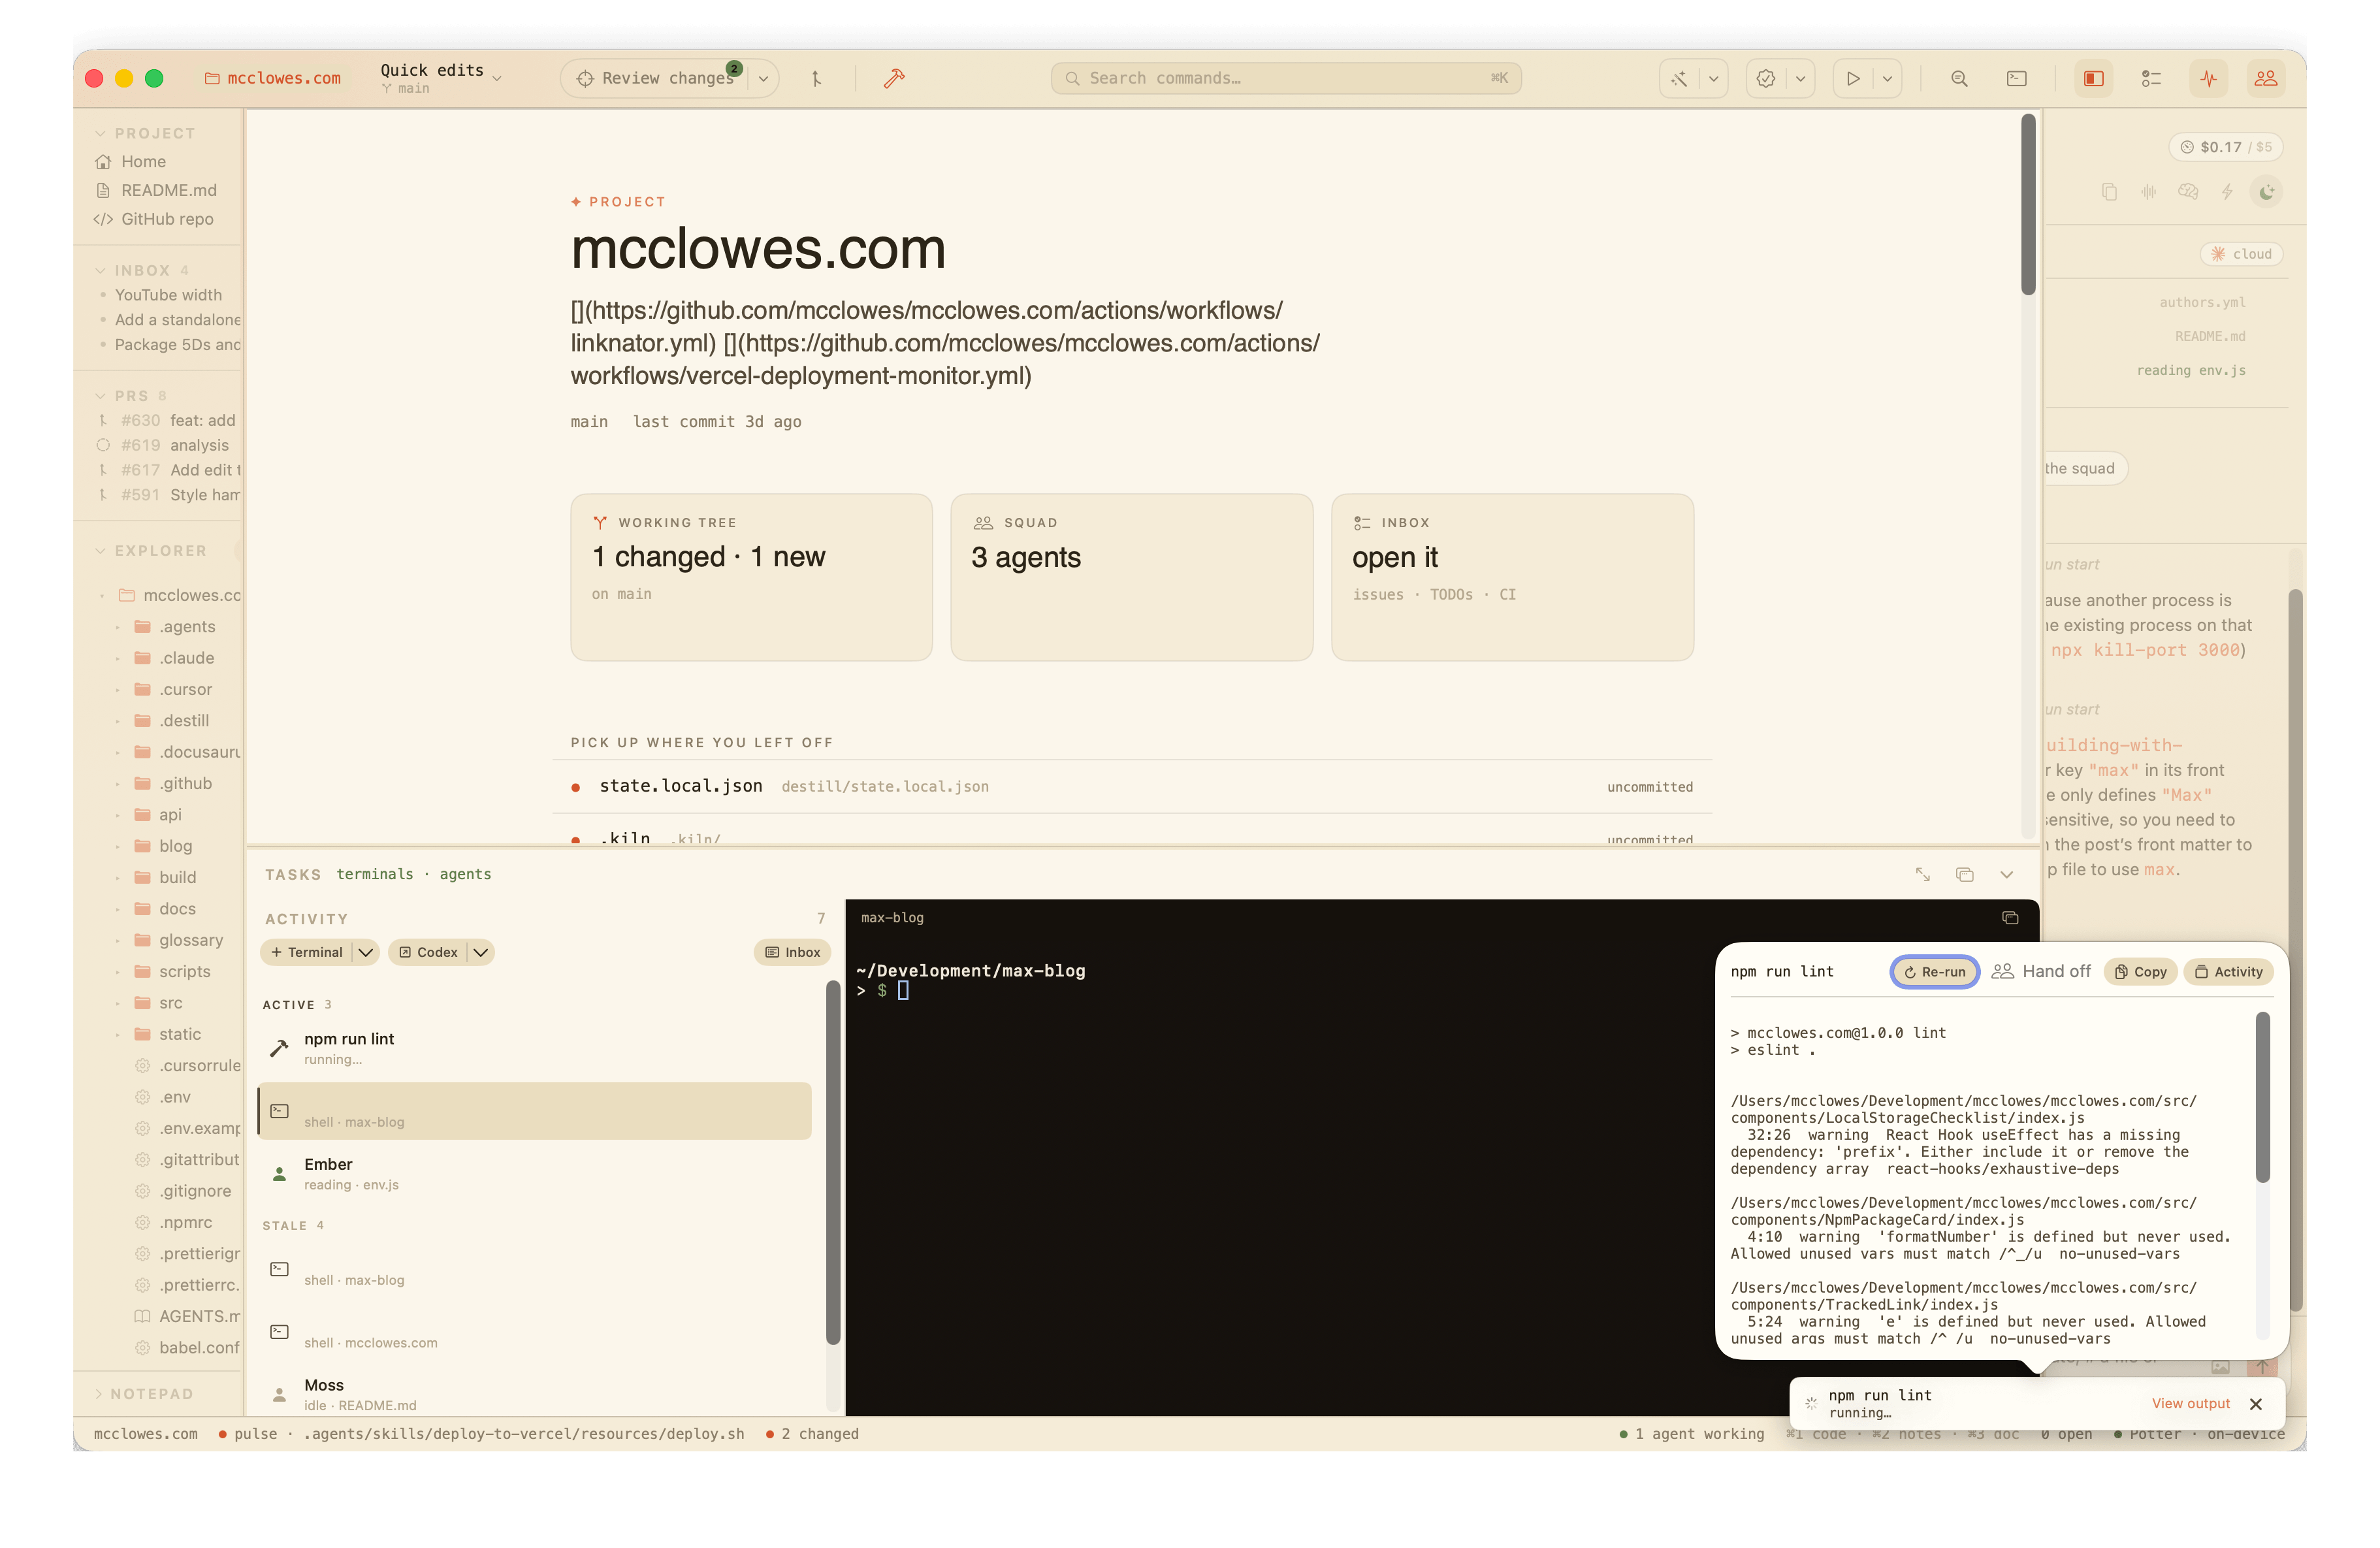Click the copy pages icon in right panel
The image size is (2380, 1548).
coord(2109,191)
